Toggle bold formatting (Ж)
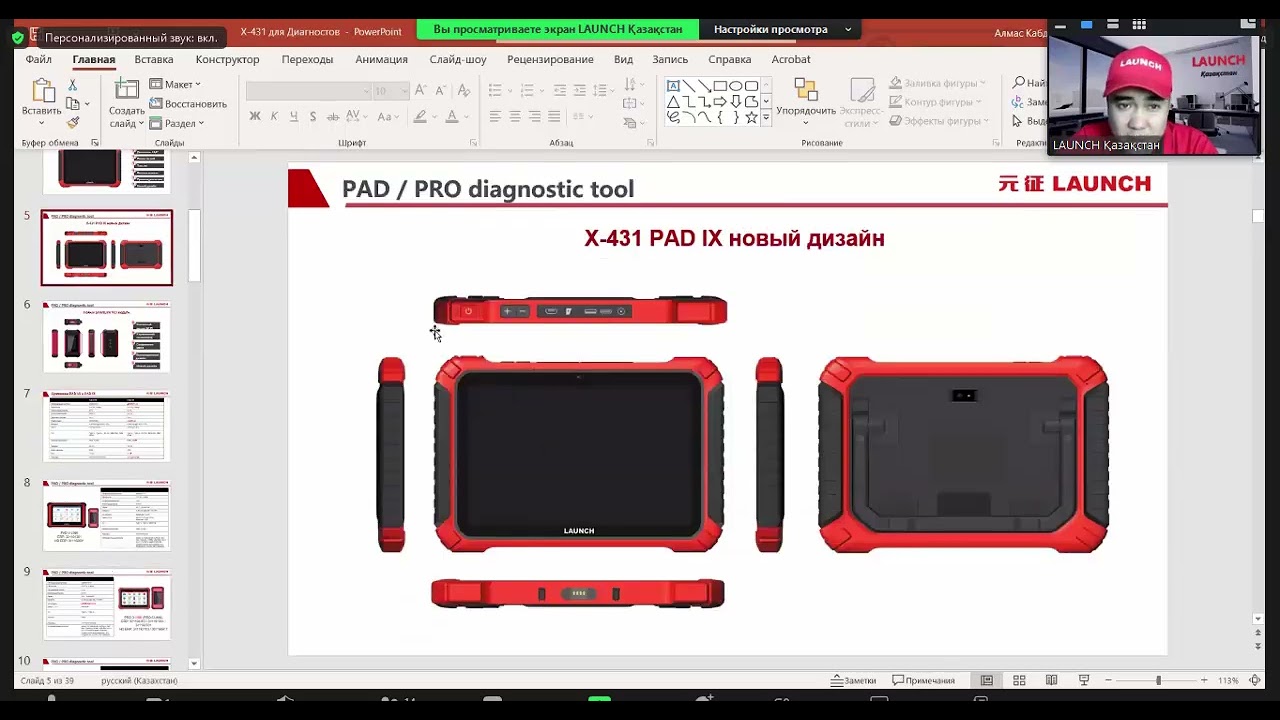 pyautogui.click(x=255, y=117)
